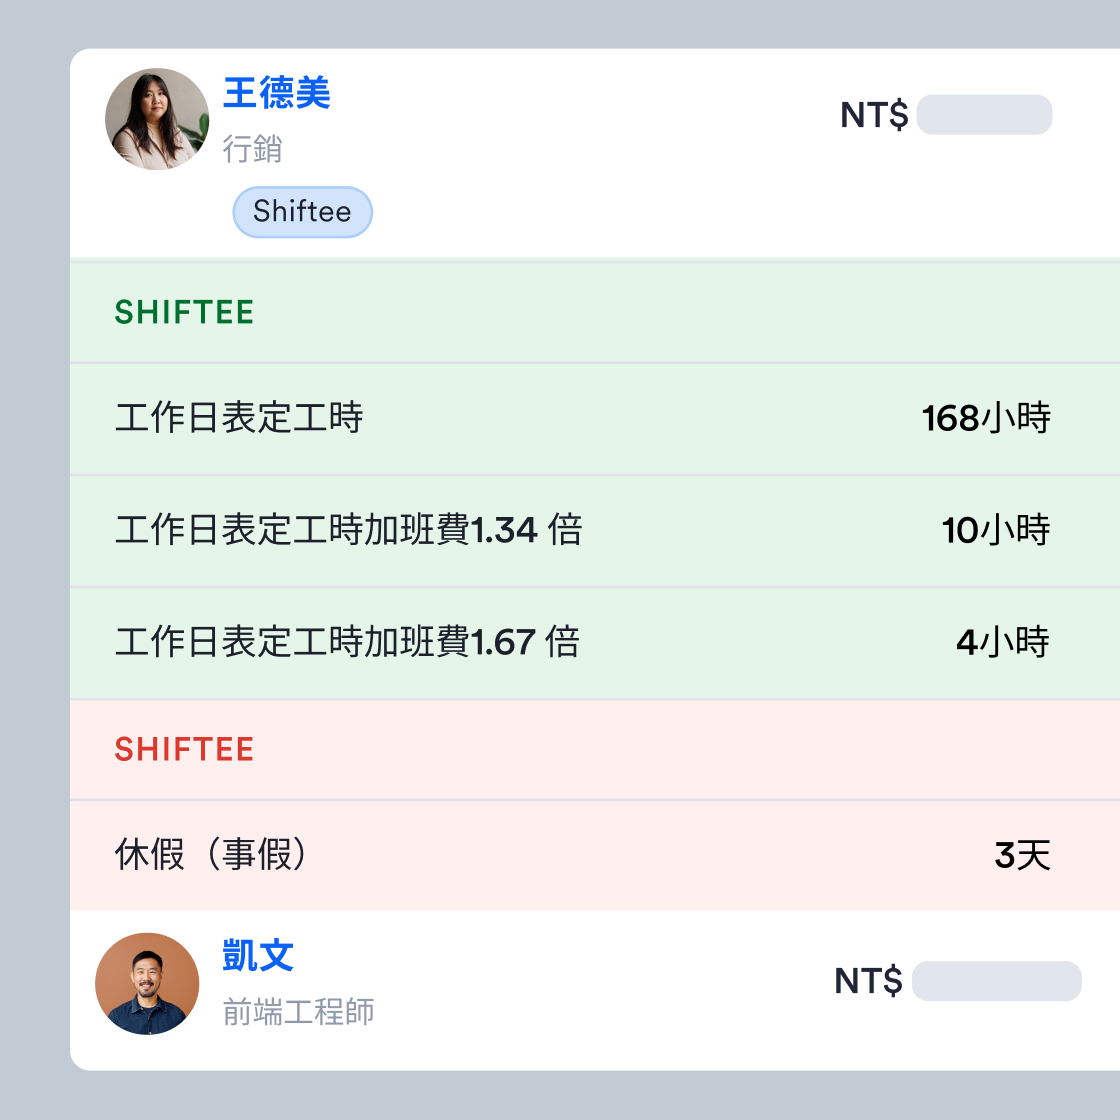This screenshot has height=1120, width=1120.
Task: Collapse the red SHIFTEE deductions section
Action: (x=184, y=749)
